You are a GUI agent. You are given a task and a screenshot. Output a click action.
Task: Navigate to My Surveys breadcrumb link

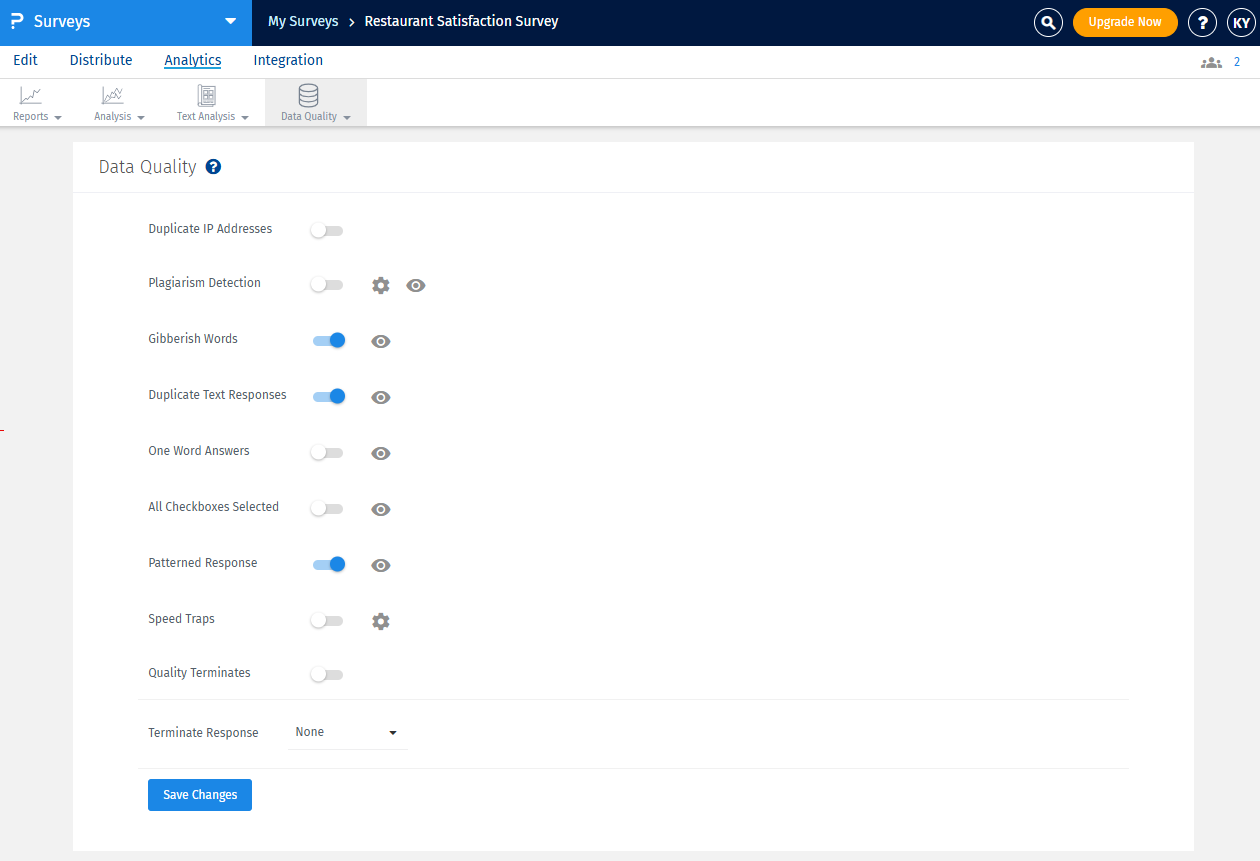pyautogui.click(x=303, y=20)
